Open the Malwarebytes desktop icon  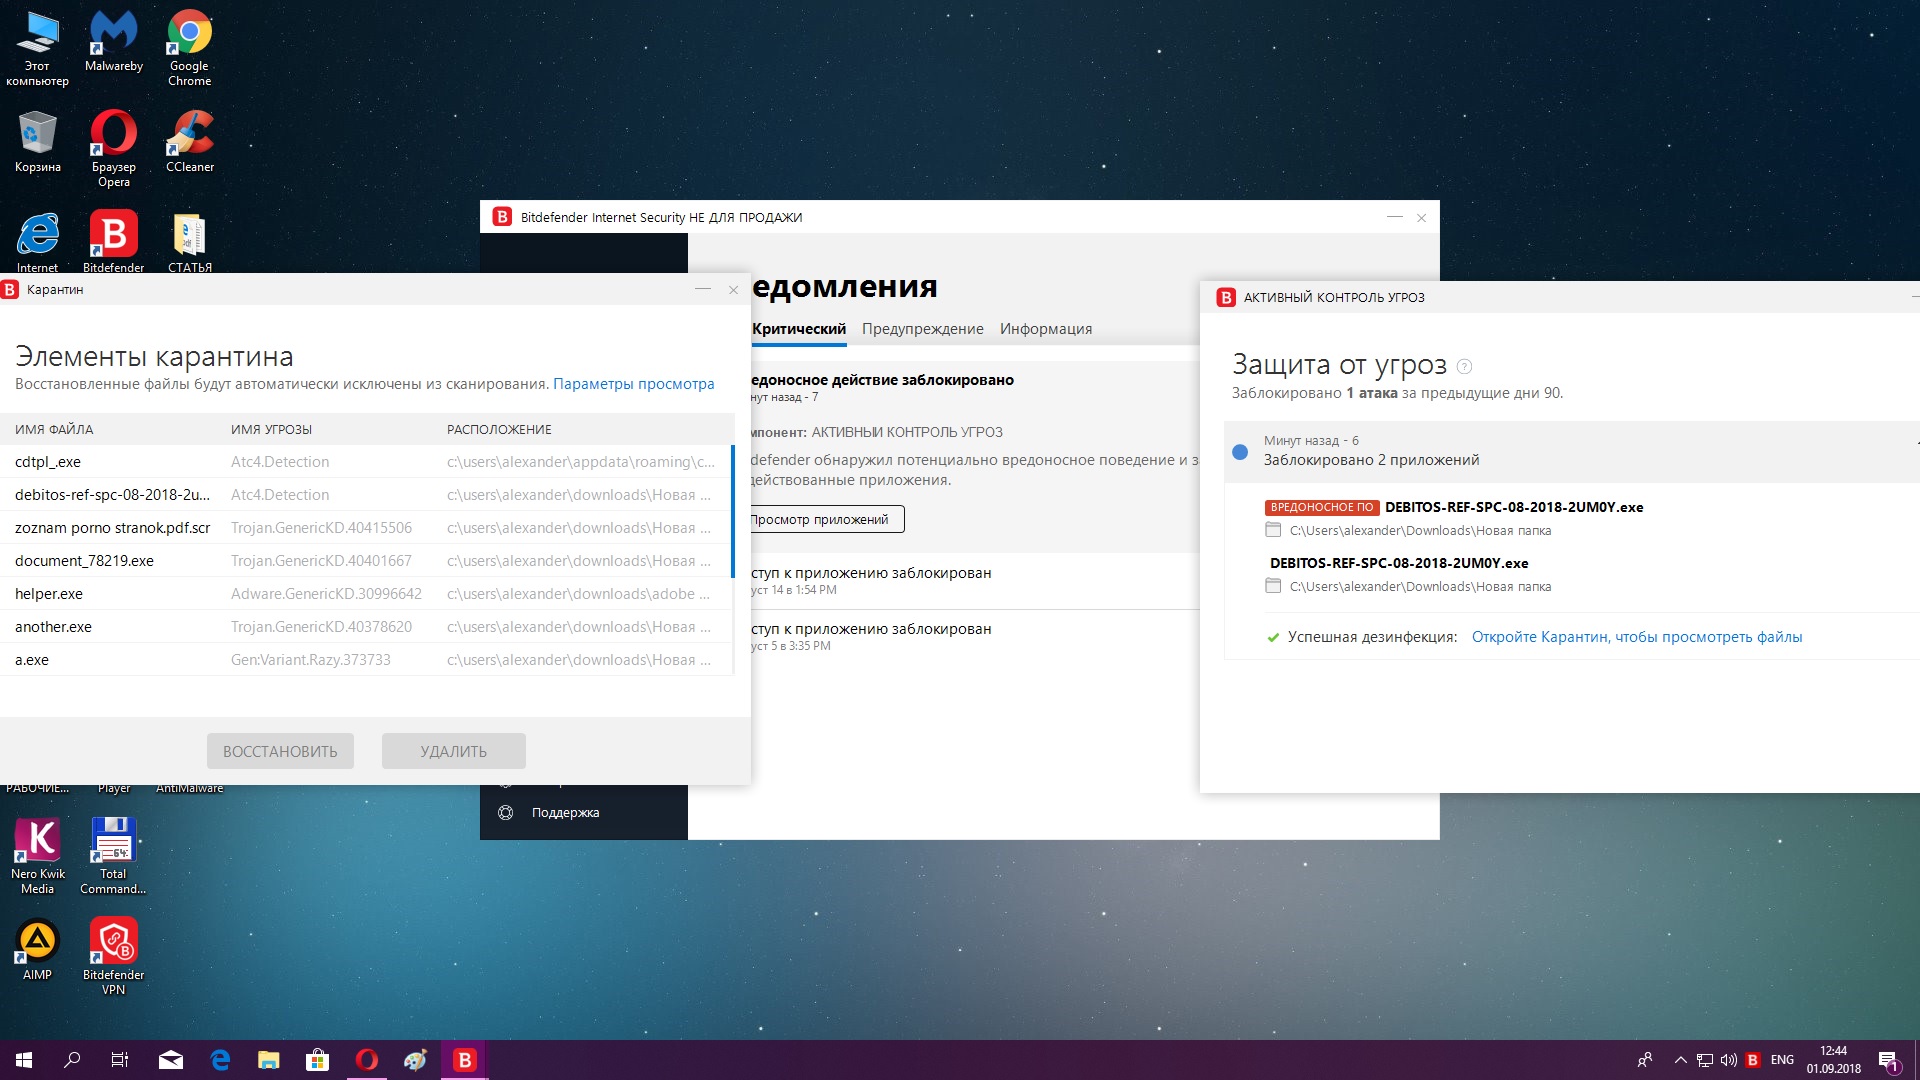(113, 40)
